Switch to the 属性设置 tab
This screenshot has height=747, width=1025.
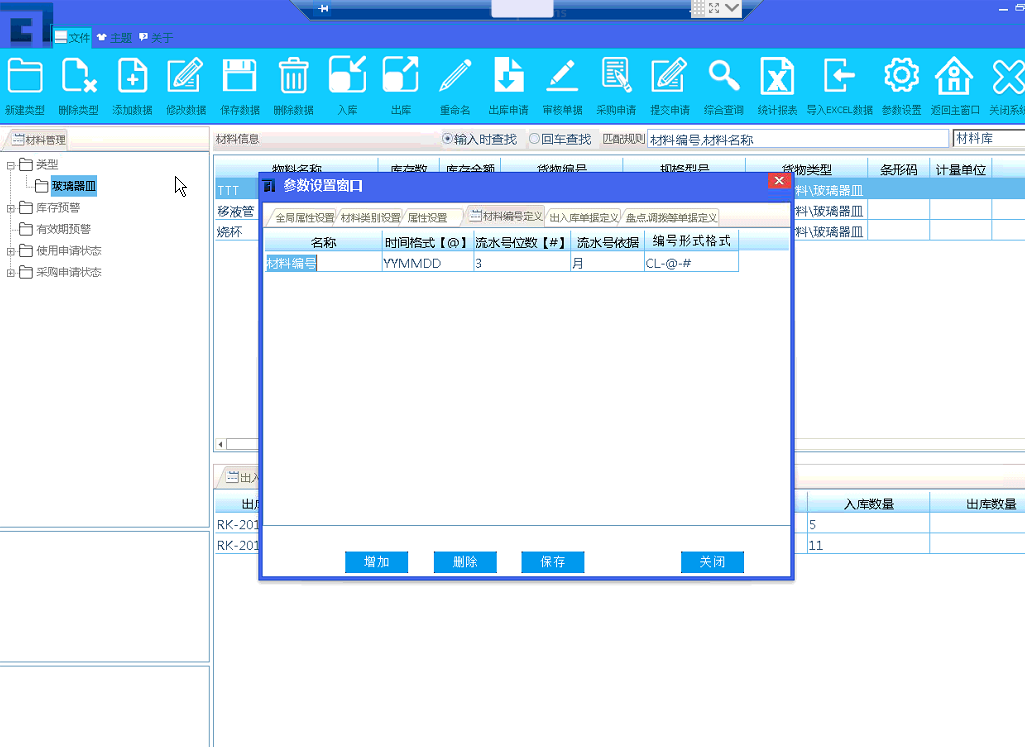point(428,218)
